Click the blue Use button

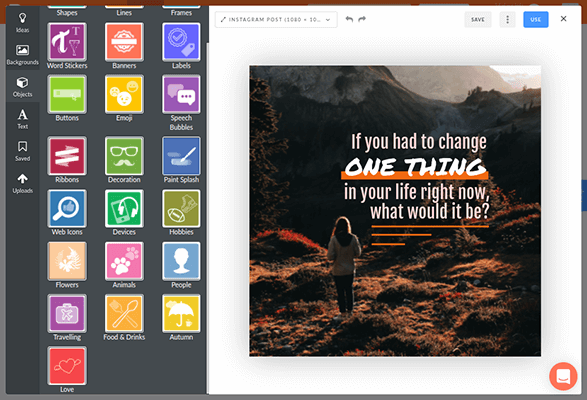(536, 19)
